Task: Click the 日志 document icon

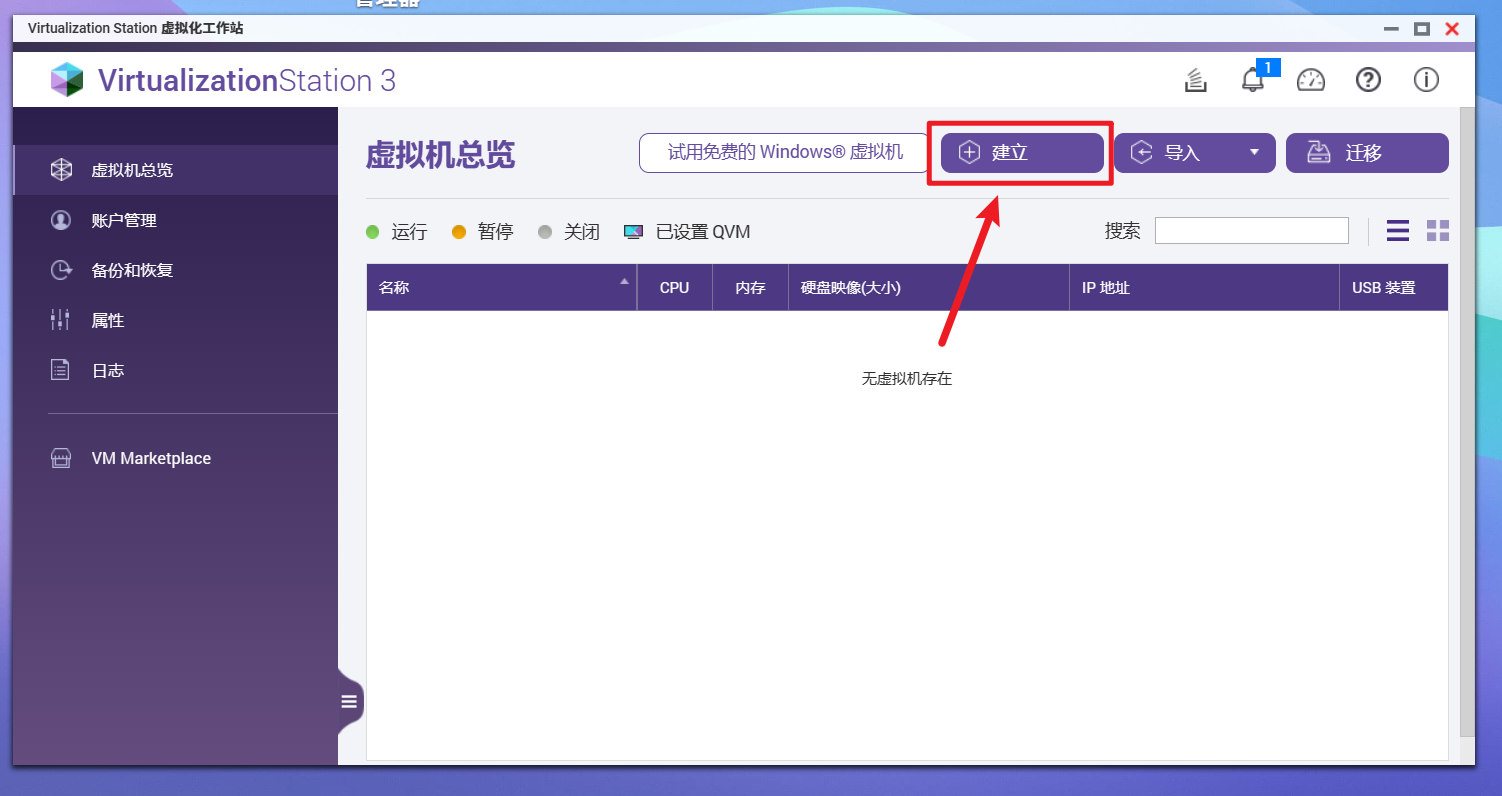Action: click(61, 370)
